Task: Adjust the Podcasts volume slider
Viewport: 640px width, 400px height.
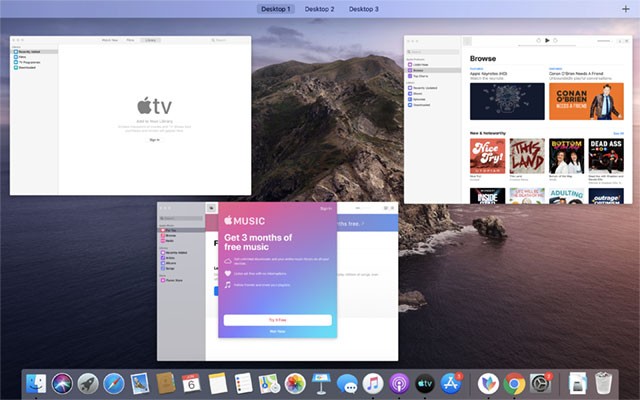Action: (603, 41)
